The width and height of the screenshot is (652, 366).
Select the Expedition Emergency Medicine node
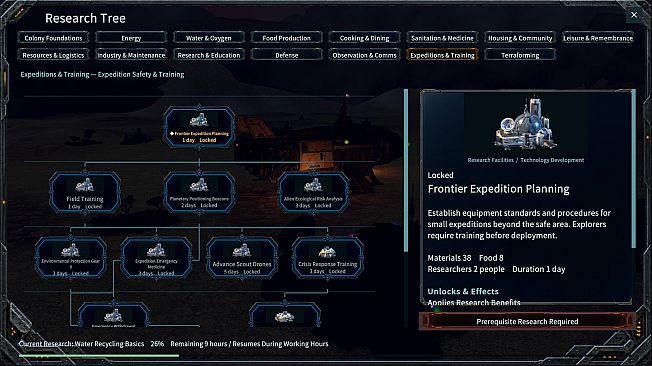(x=156, y=257)
